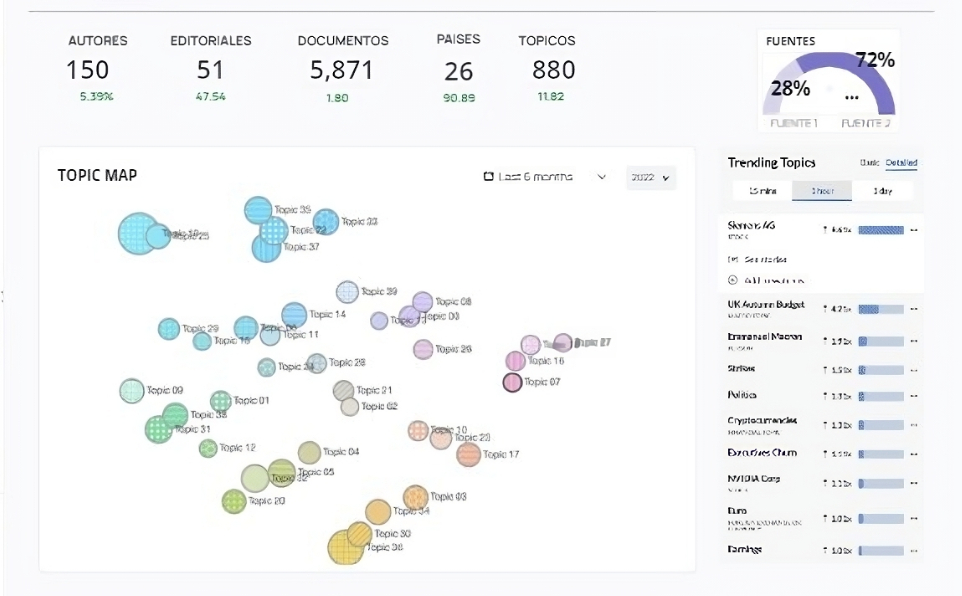
Task: Open the Last 6 months date range dropdown
Action: (x=545, y=177)
